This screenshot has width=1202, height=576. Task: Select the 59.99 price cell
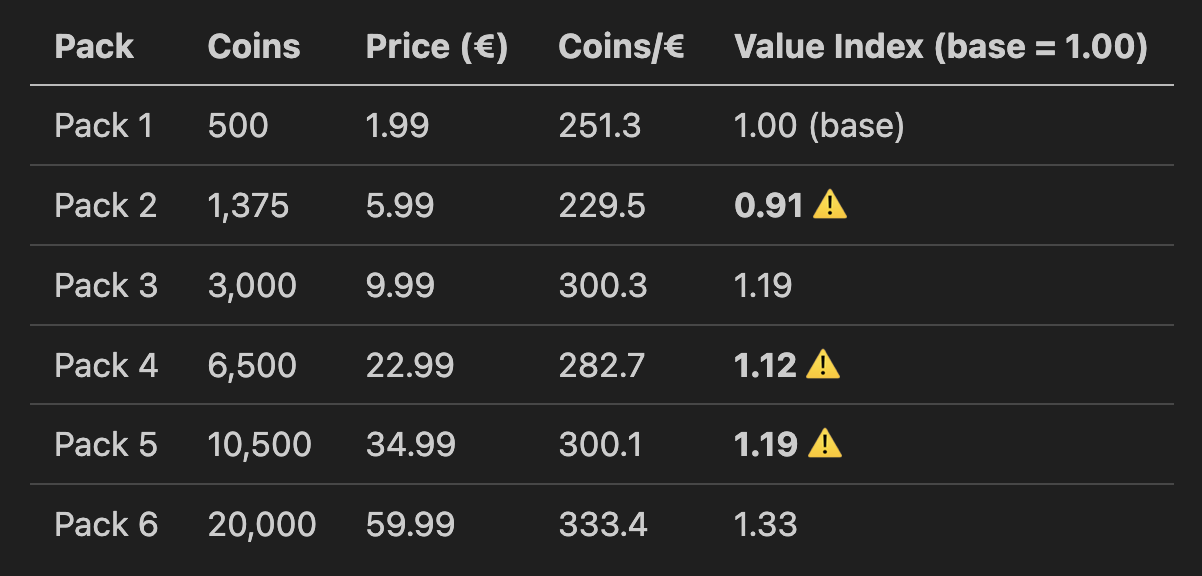(411, 524)
